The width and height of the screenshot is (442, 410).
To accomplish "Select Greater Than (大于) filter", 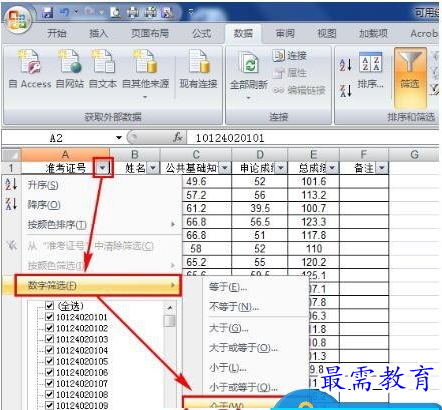I will click(x=255, y=328).
